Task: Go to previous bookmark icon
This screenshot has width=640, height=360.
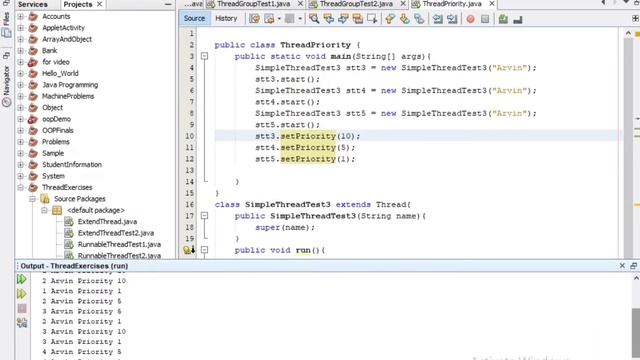Action: (390, 19)
